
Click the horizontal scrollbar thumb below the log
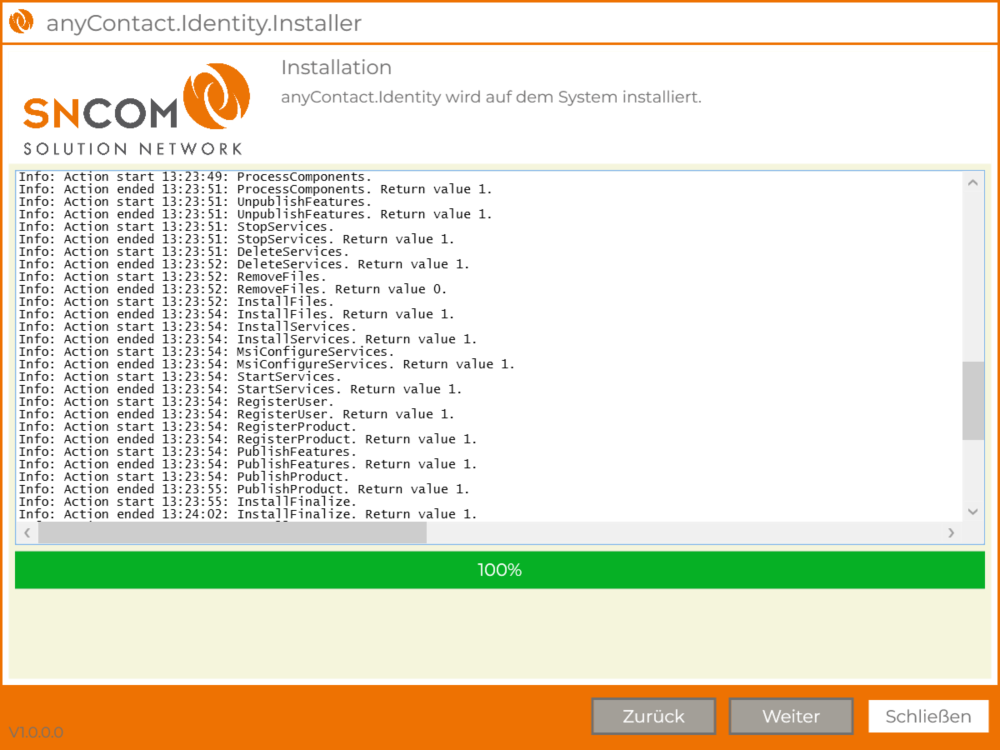(232, 534)
